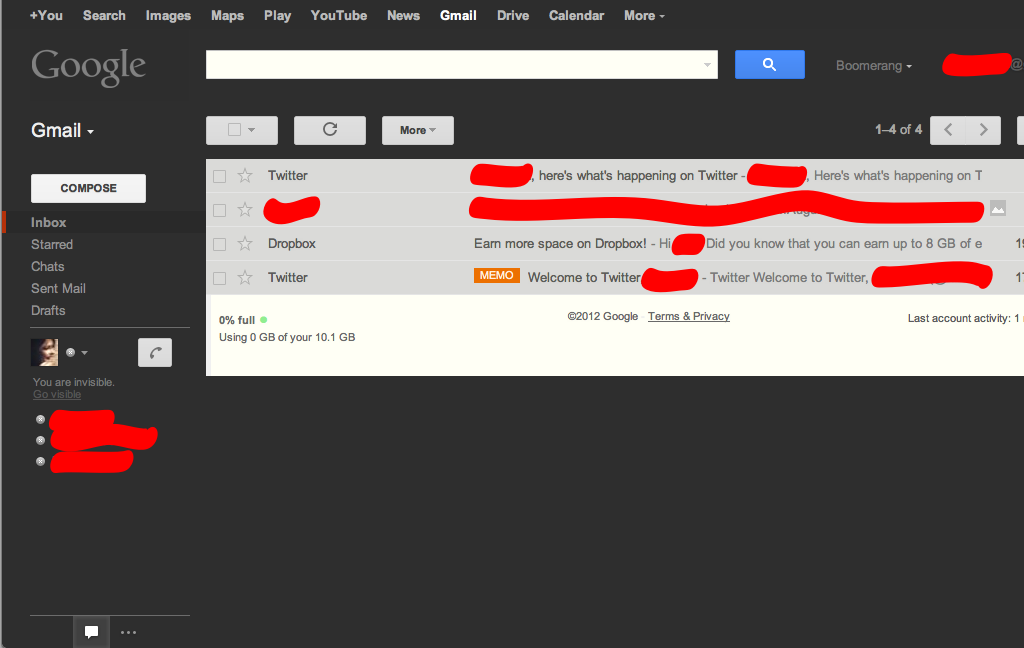Click the '1–4 of 4' message count

coord(898,129)
